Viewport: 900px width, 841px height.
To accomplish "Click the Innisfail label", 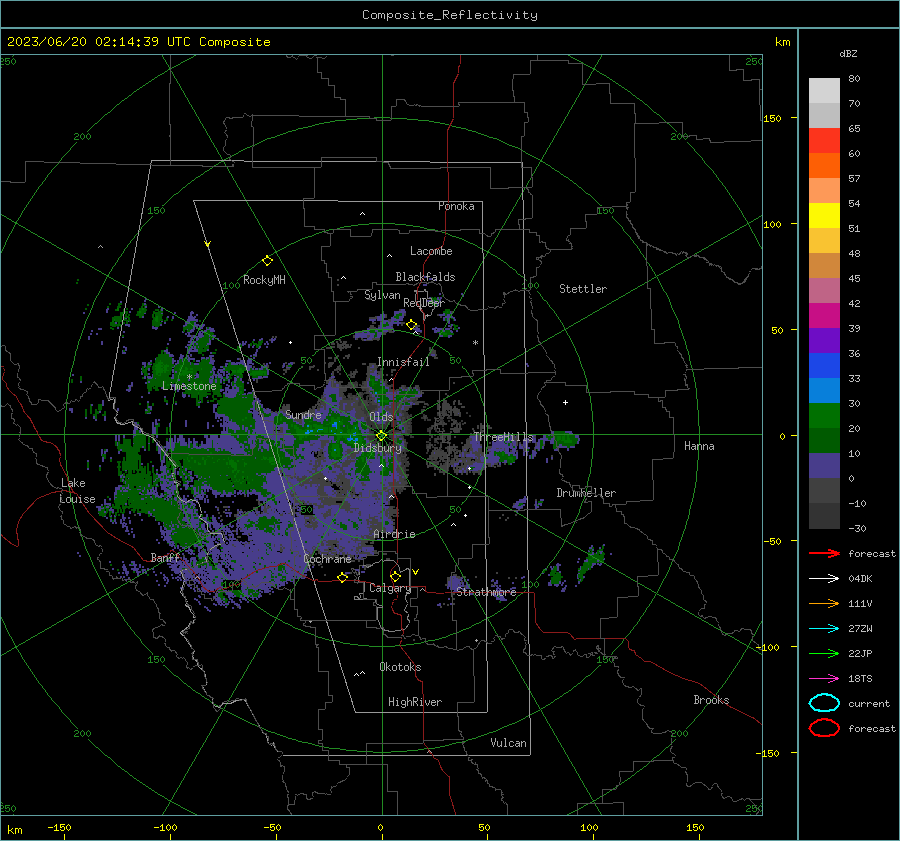I will point(403,362).
